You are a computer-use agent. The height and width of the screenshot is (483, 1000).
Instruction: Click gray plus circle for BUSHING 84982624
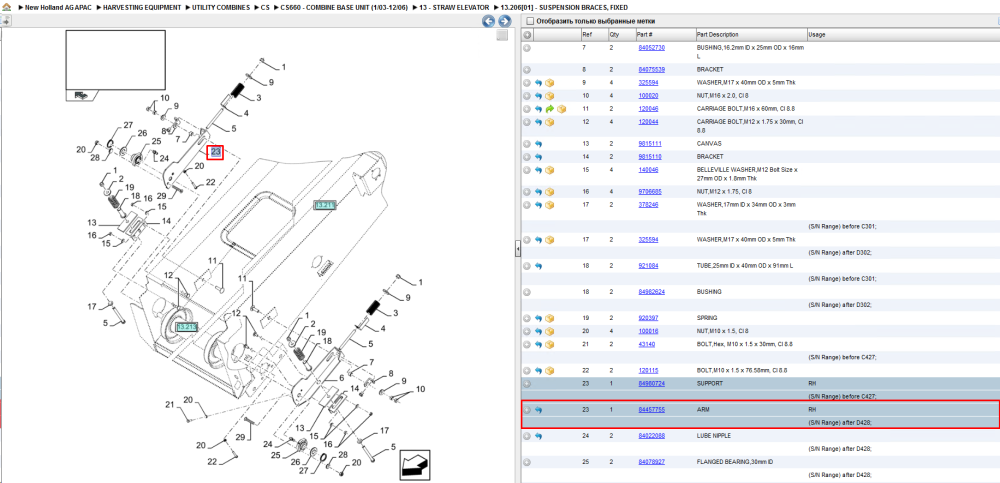coord(527,292)
